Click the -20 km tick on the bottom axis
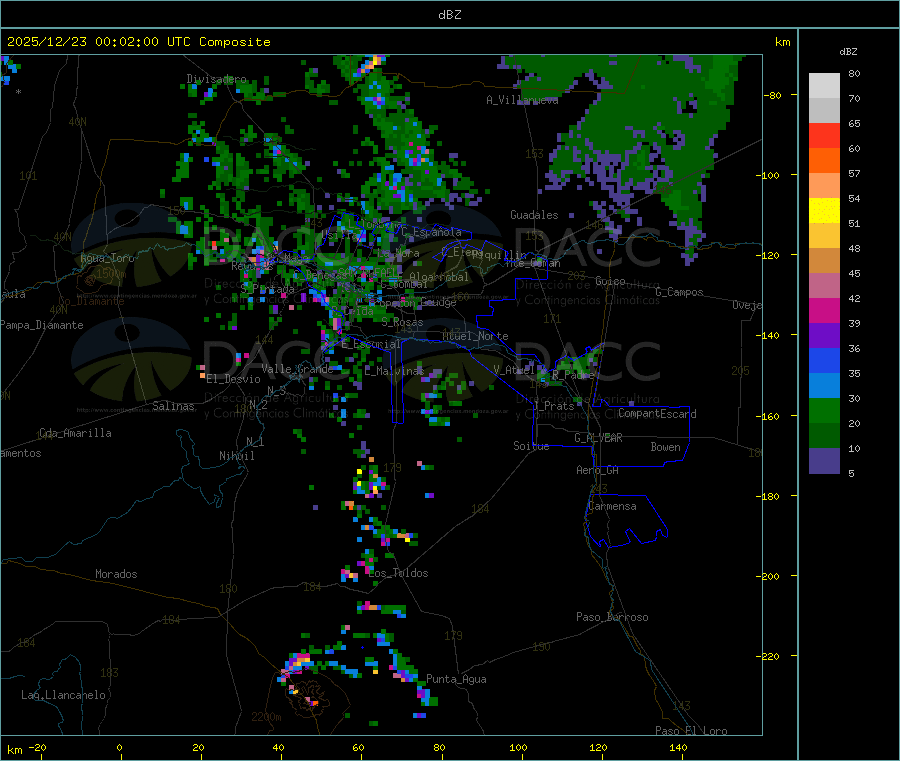Viewport: 900px width, 761px height. [38, 747]
